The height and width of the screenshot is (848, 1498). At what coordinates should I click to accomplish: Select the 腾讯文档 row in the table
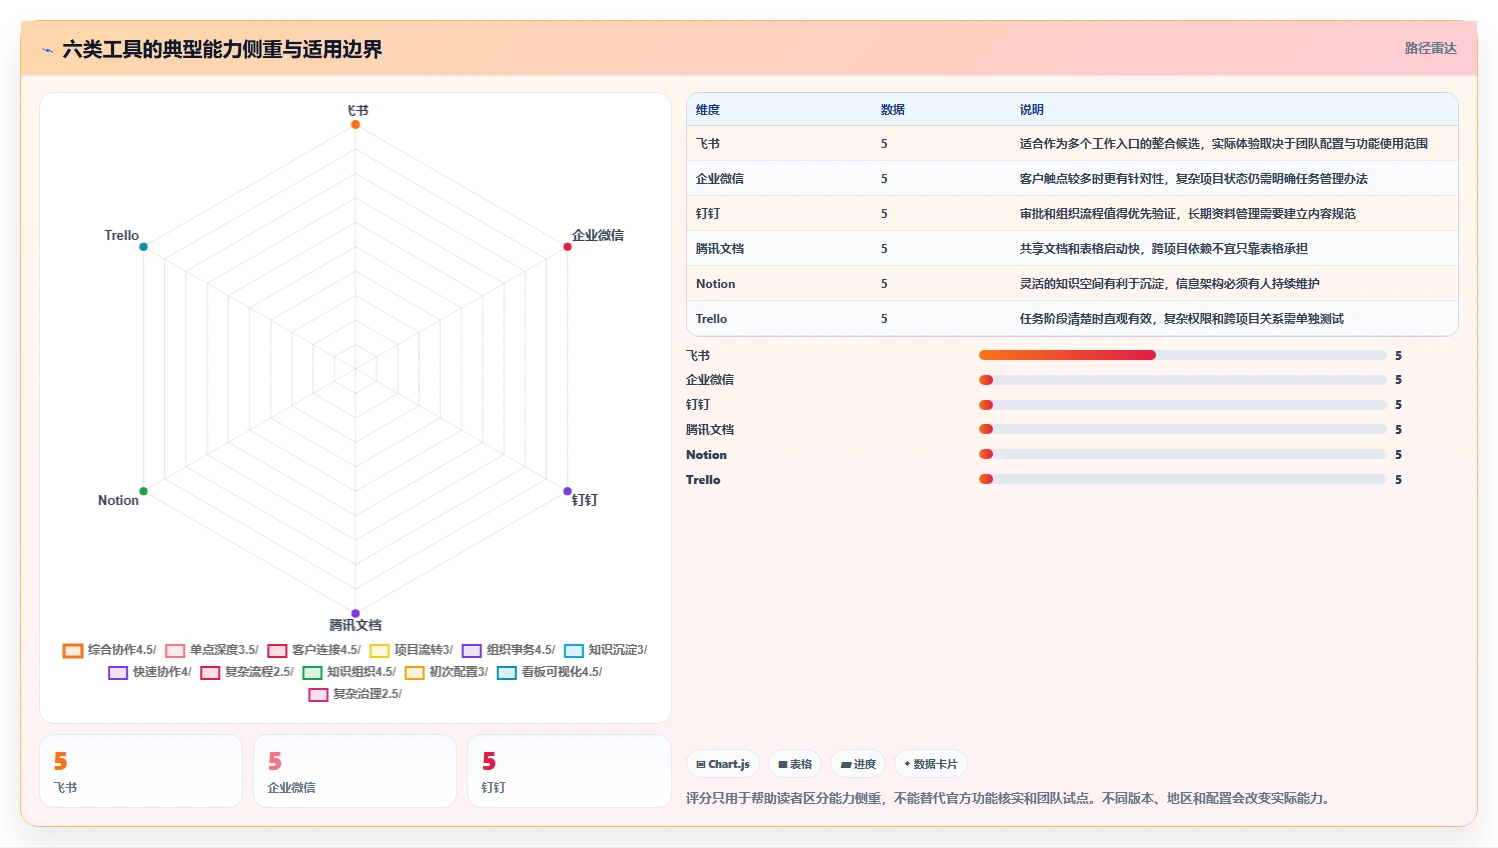[x=1072, y=249]
